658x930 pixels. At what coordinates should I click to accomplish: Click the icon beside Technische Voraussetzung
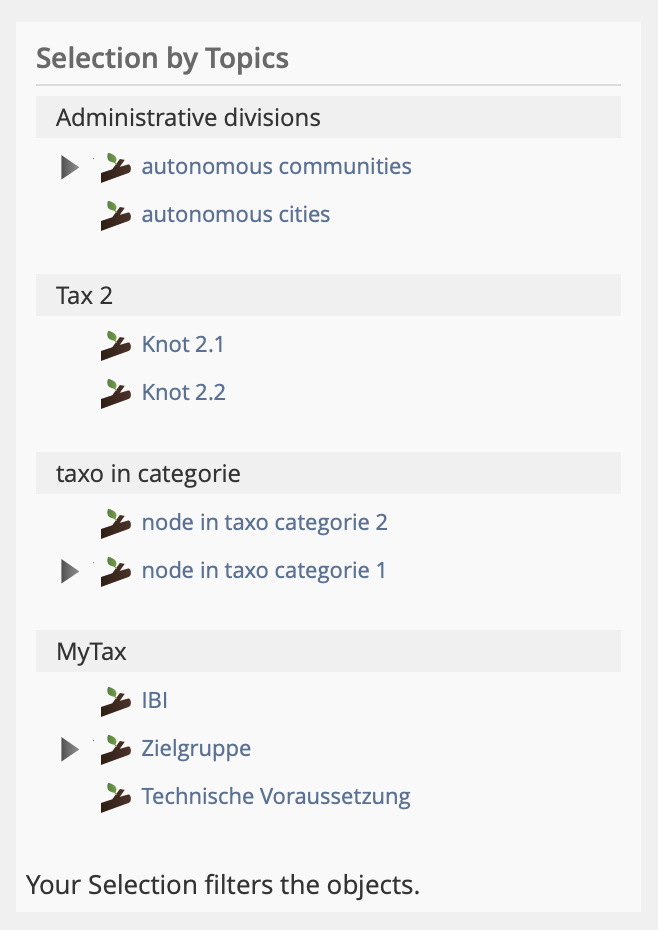116,798
